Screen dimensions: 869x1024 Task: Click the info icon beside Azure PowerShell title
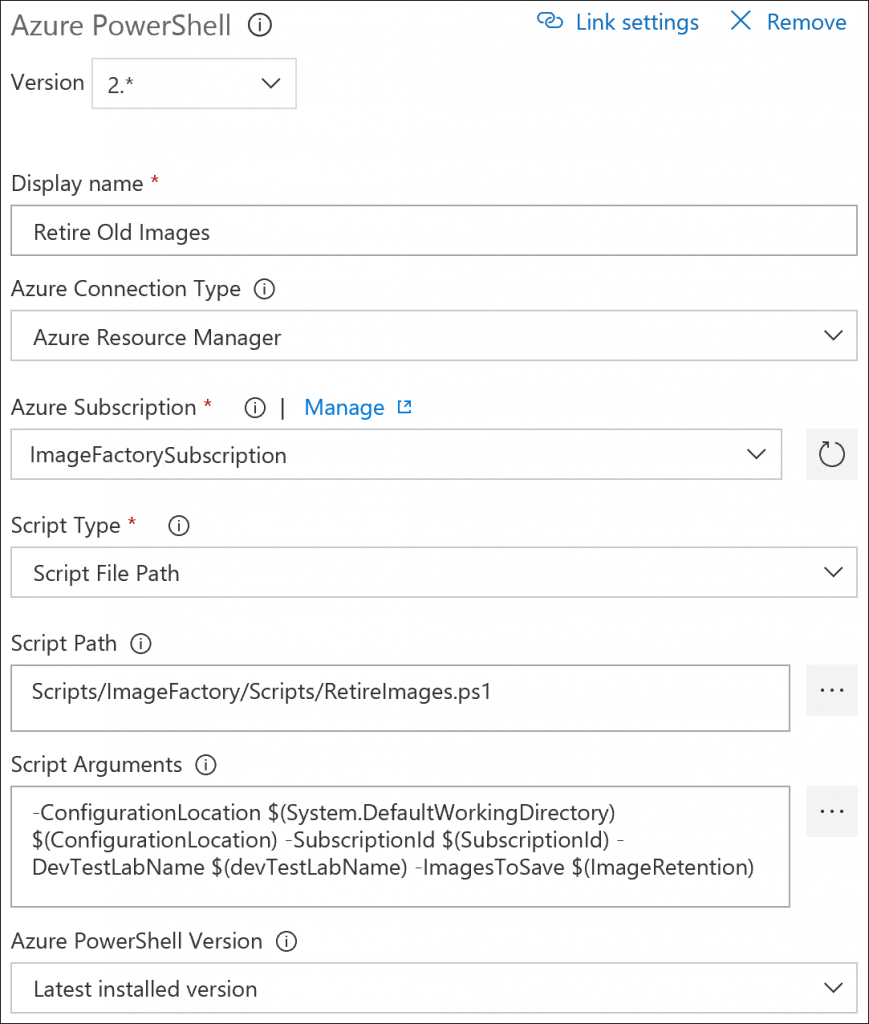tap(259, 25)
